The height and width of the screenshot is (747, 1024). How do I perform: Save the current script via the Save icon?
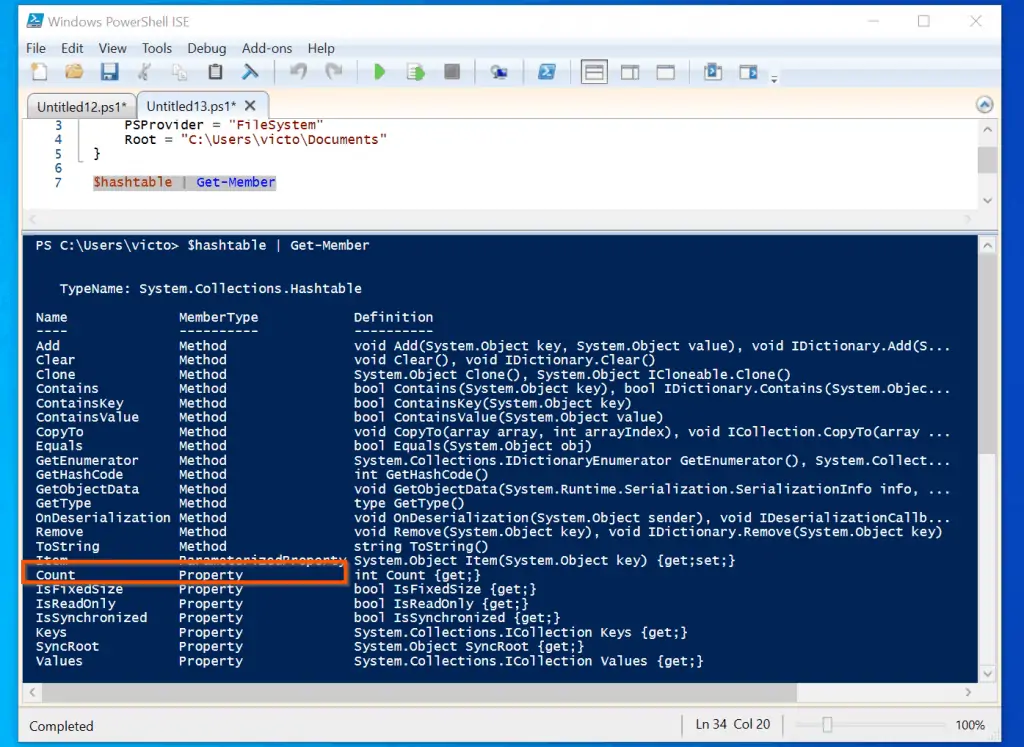110,71
